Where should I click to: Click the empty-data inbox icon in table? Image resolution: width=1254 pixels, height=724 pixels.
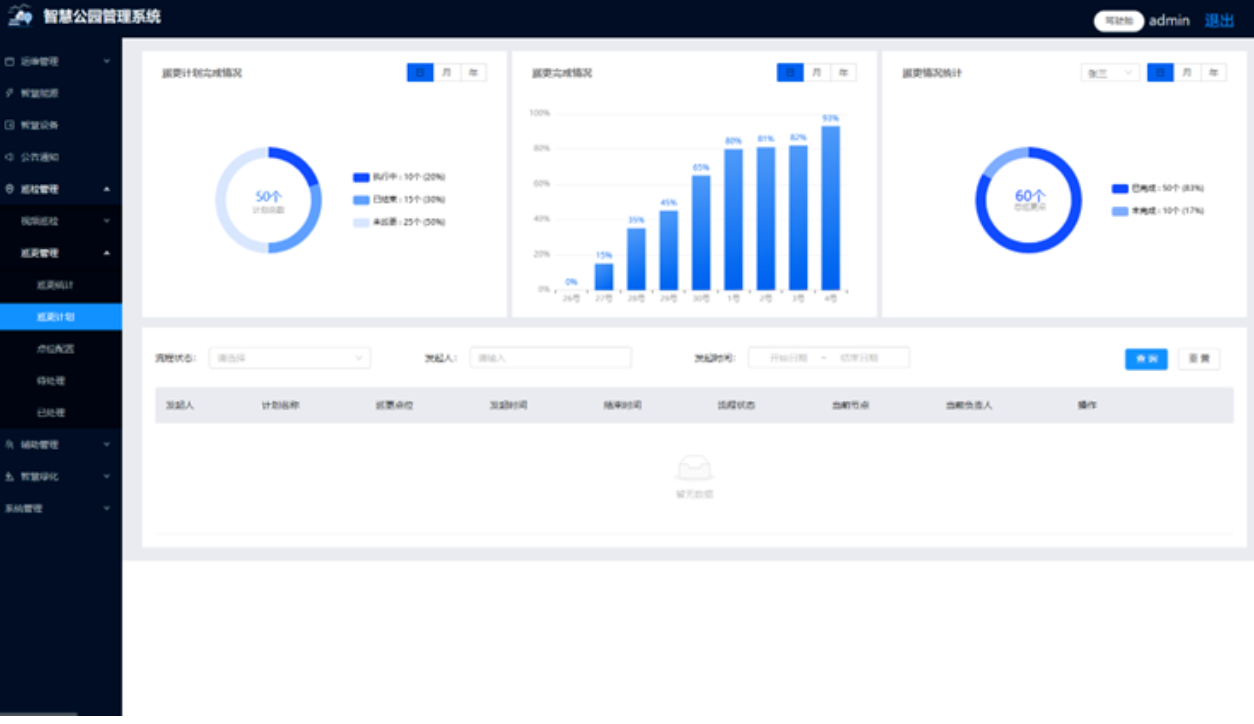(x=694, y=468)
